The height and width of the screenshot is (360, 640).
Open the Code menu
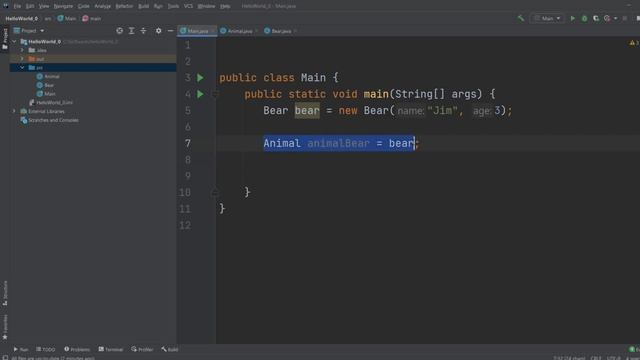coord(83,6)
